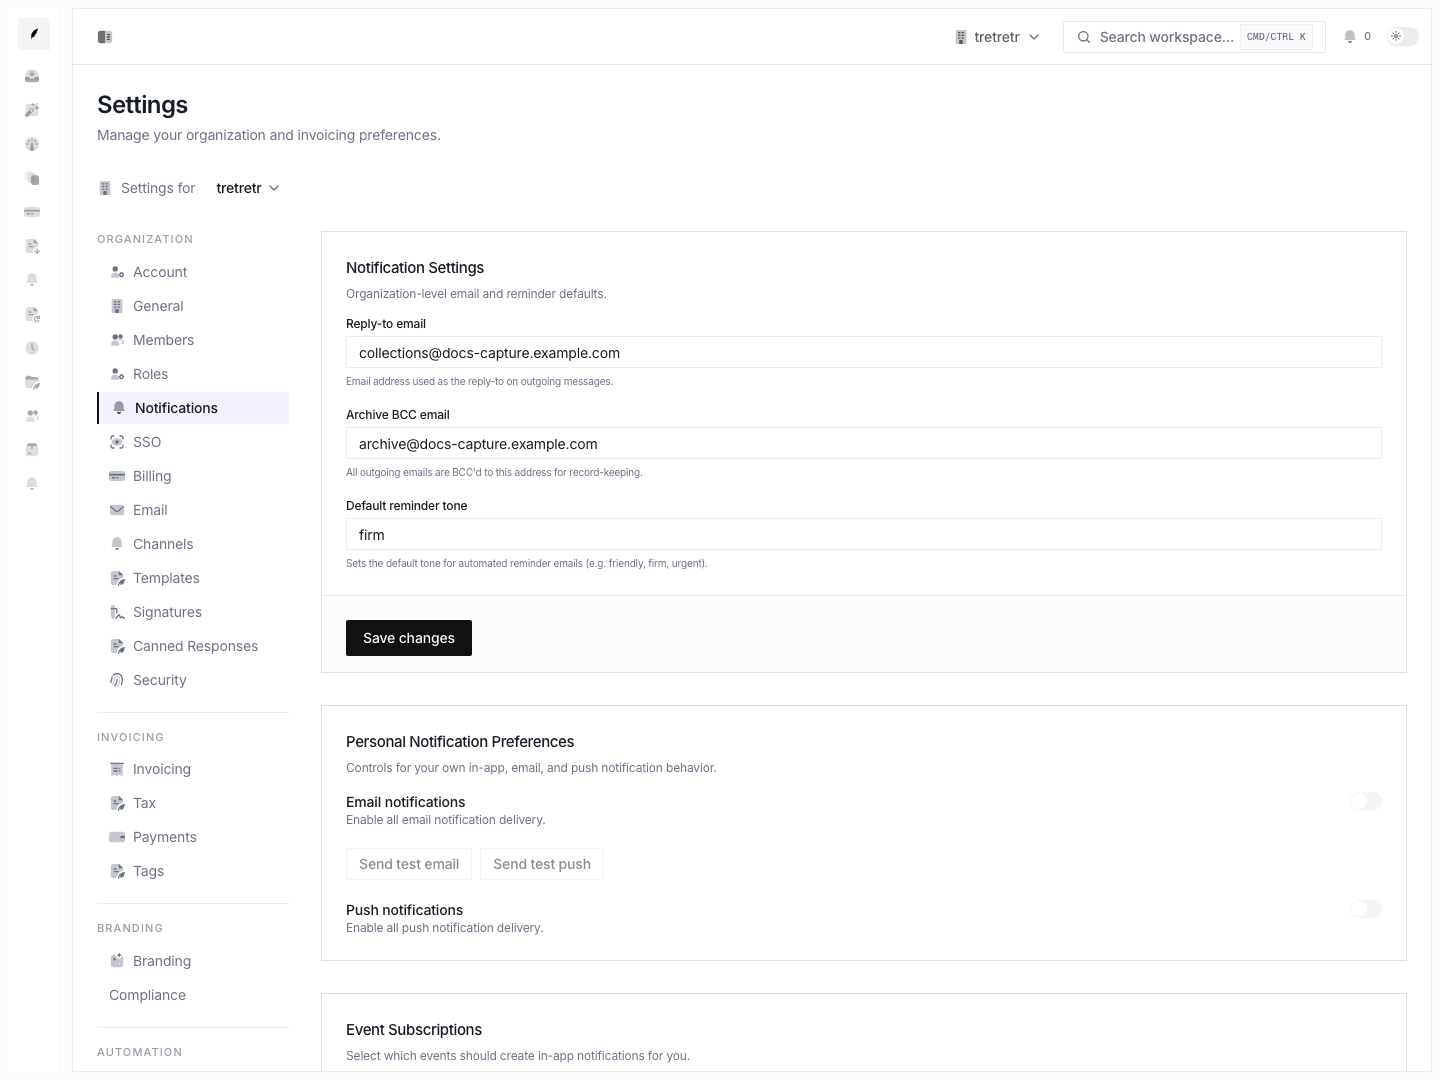Open the stacked documents icon in left rail
The width and height of the screenshot is (1440, 1080).
tap(32, 178)
